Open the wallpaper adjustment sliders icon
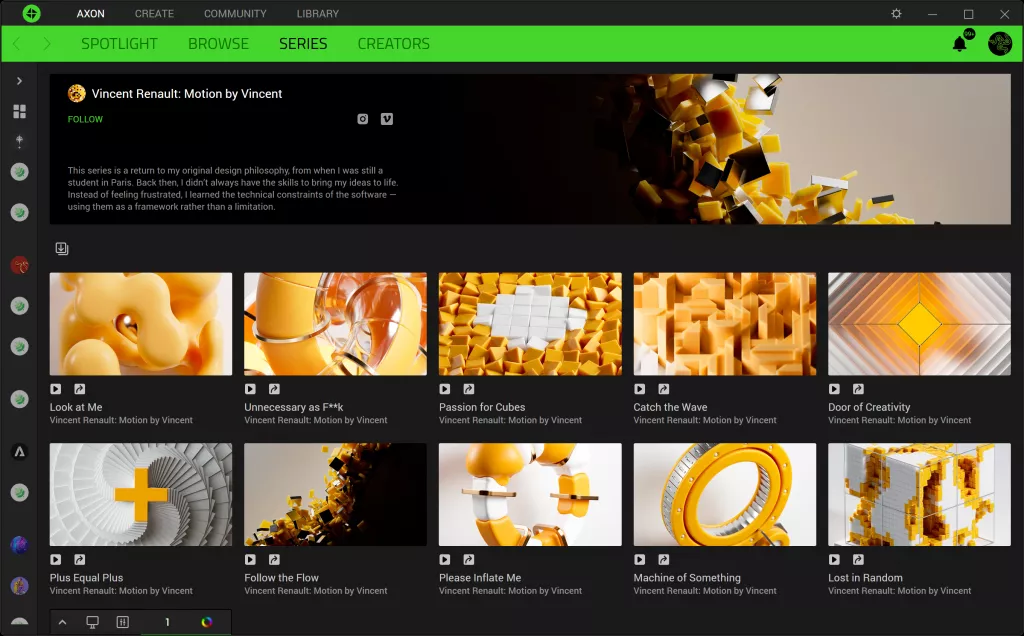Viewport: 1024px width, 636px height. coord(123,622)
